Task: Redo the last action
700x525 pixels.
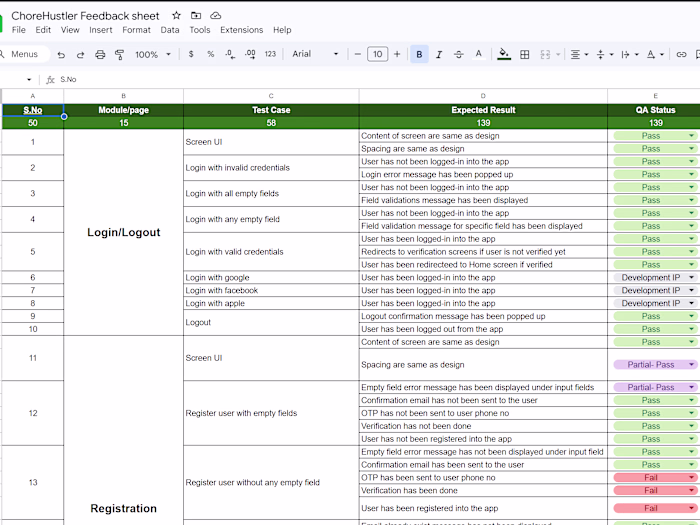Action: (x=80, y=54)
